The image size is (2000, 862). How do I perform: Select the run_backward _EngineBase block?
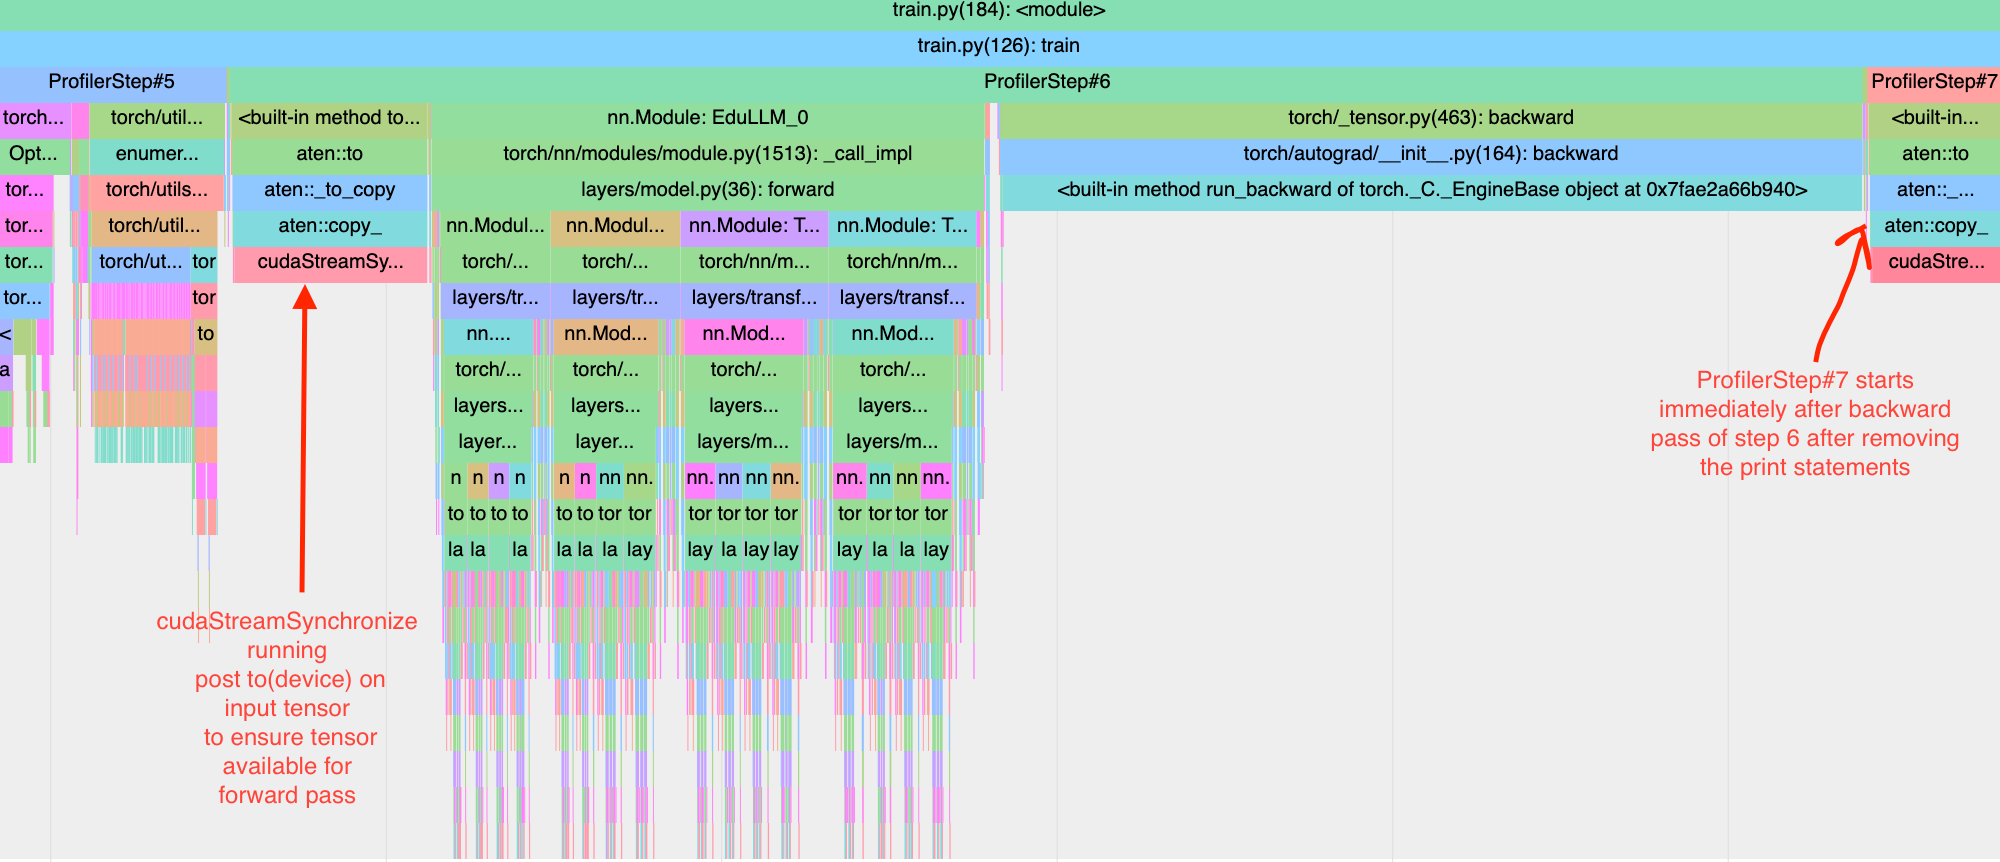point(1431,190)
